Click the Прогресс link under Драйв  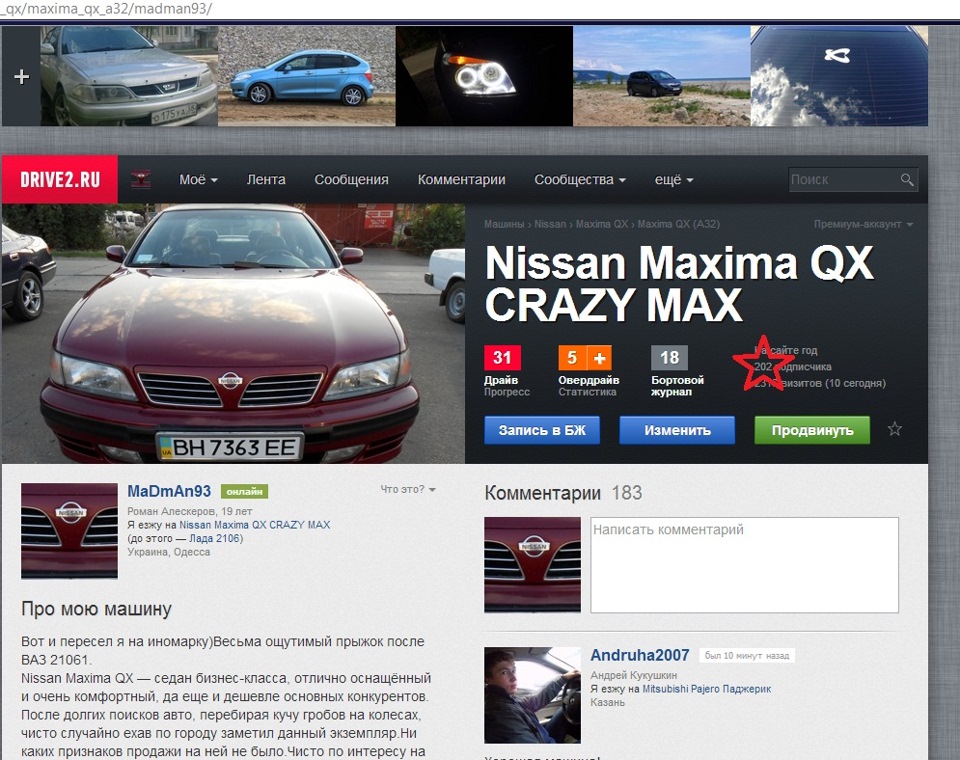[x=507, y=392]
